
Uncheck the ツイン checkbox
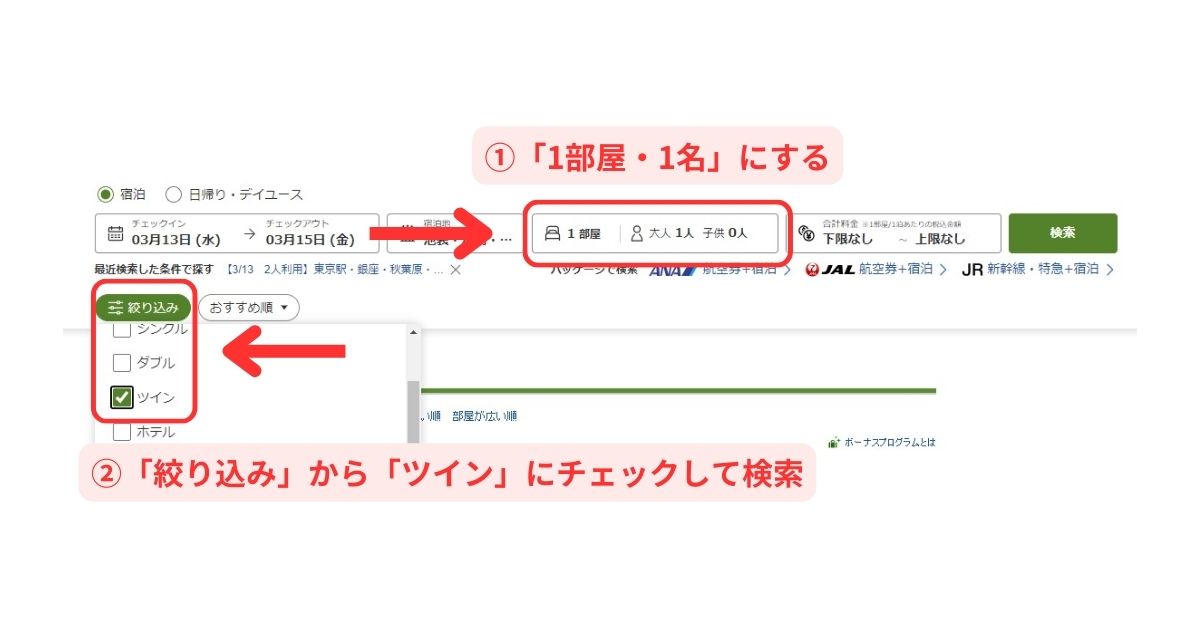[122, 398]
